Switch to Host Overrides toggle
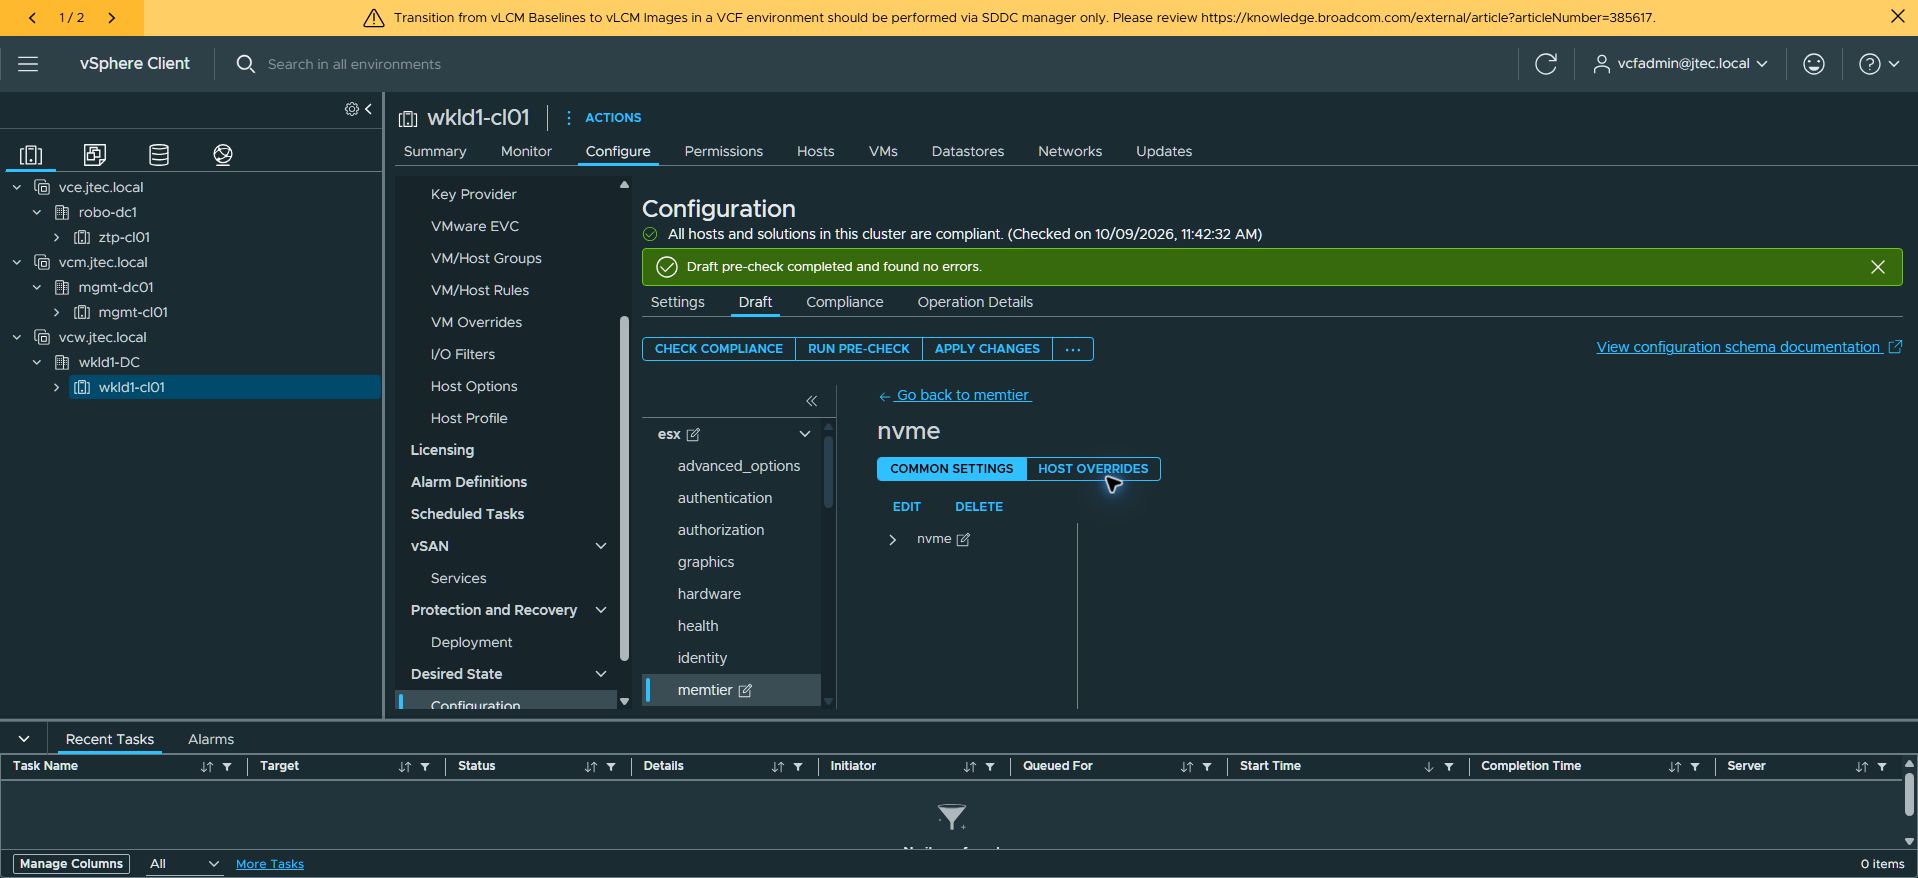 pos(1093,469)
